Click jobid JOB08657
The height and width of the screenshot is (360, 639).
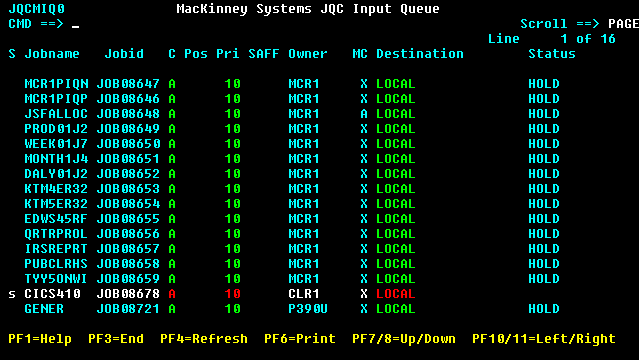click(128, 249)
